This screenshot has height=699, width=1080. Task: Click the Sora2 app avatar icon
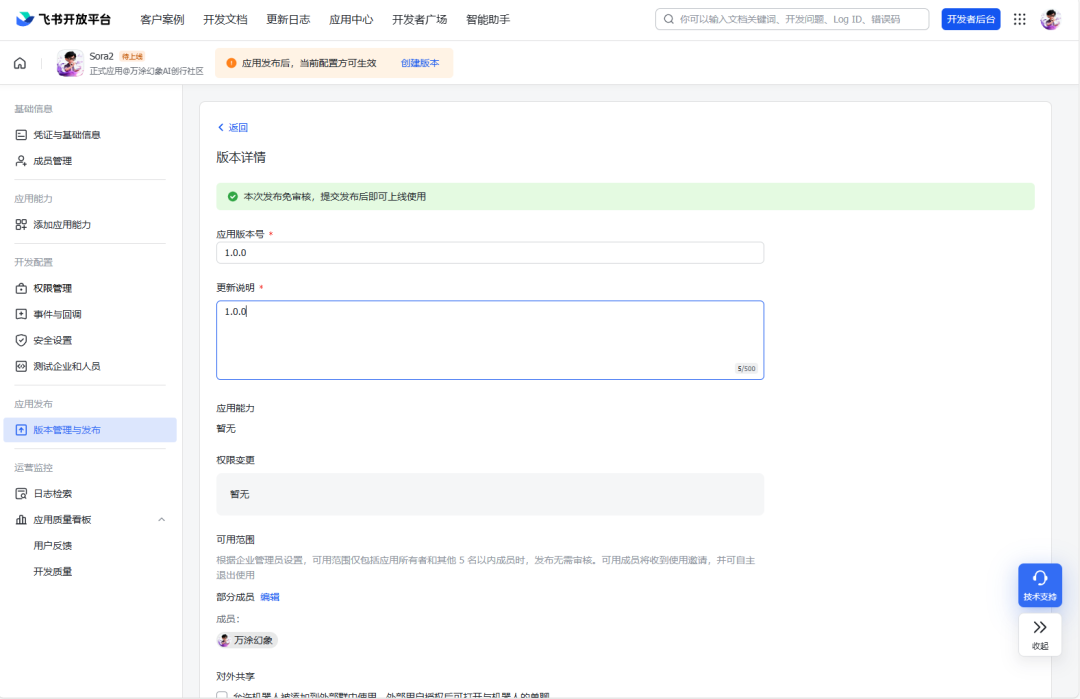click(x=70, y=63)
